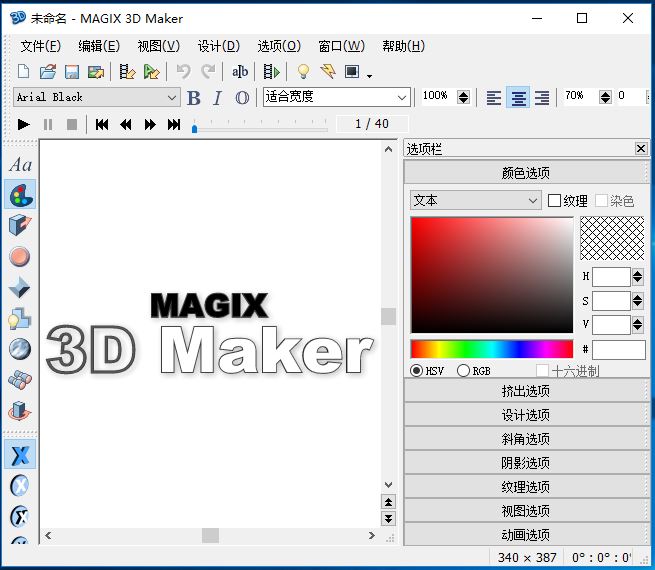Click the vertical scrollbar down arrow of canvas
The image size is (655, 570).
388,484
